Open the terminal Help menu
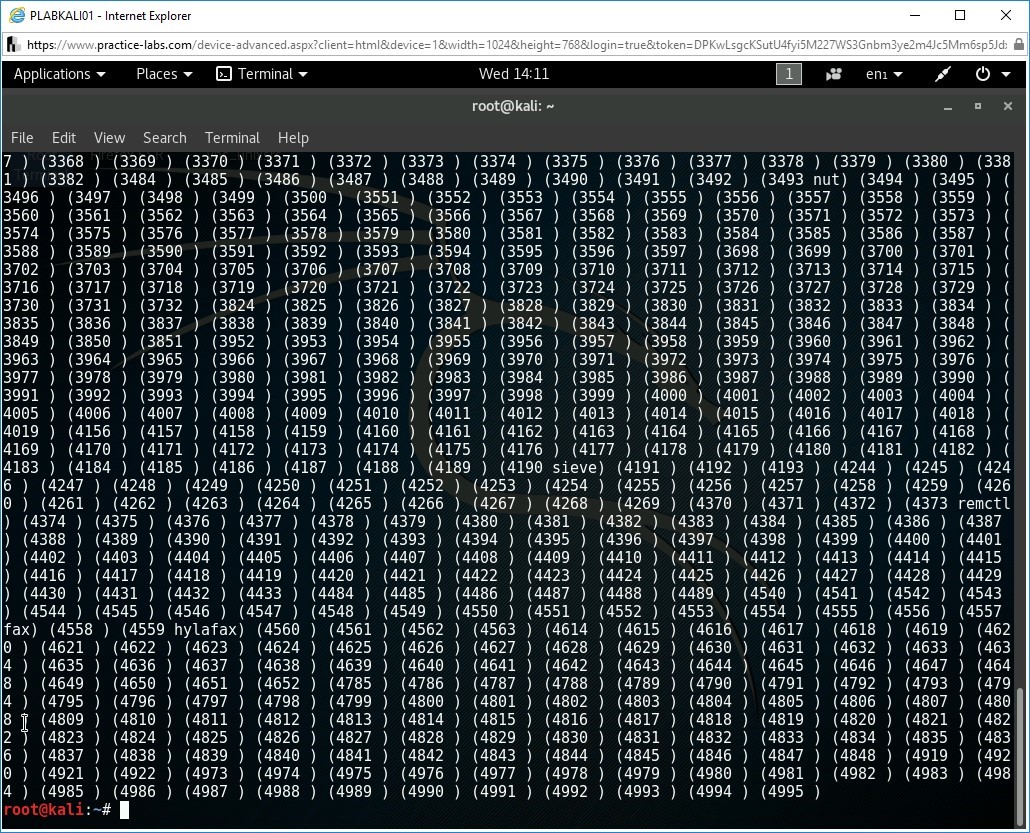The image size is (1030, 833). click(293, 138)
